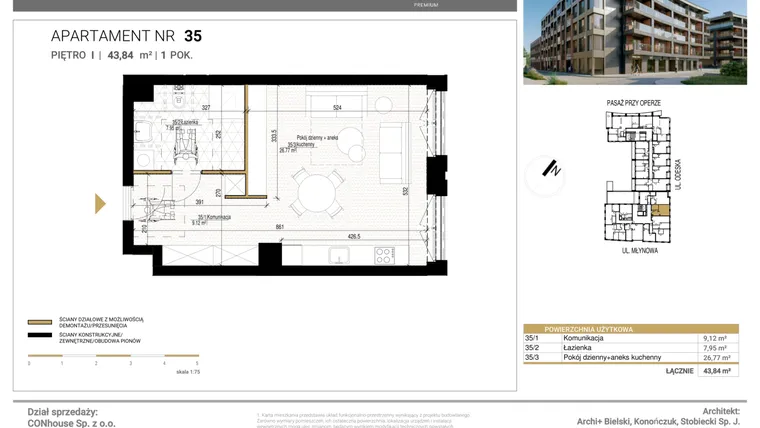Click the 'ŁĄCZNIE' total label
The height and width of the screenshot is (428, 760).
tap(680, 371)
